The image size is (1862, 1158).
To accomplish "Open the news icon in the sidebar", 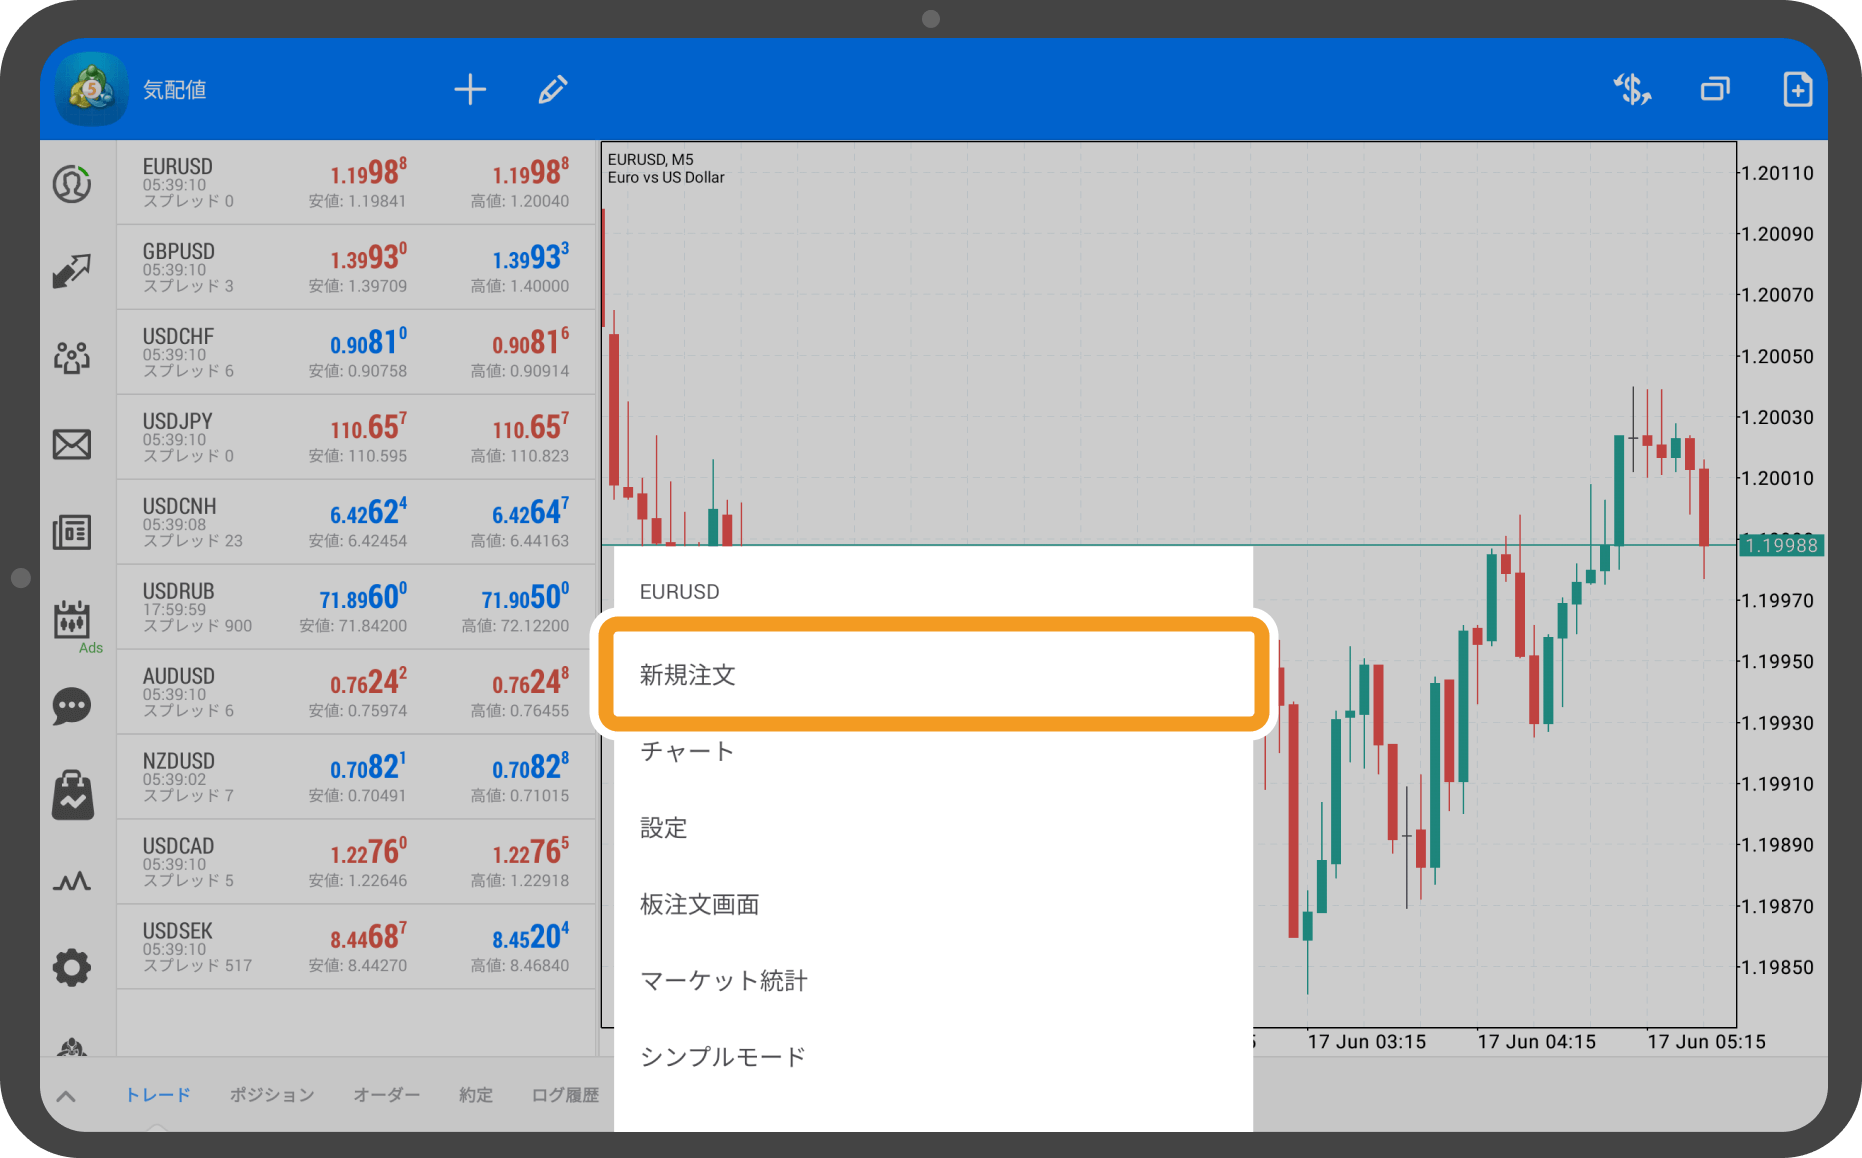I will 72,531.
